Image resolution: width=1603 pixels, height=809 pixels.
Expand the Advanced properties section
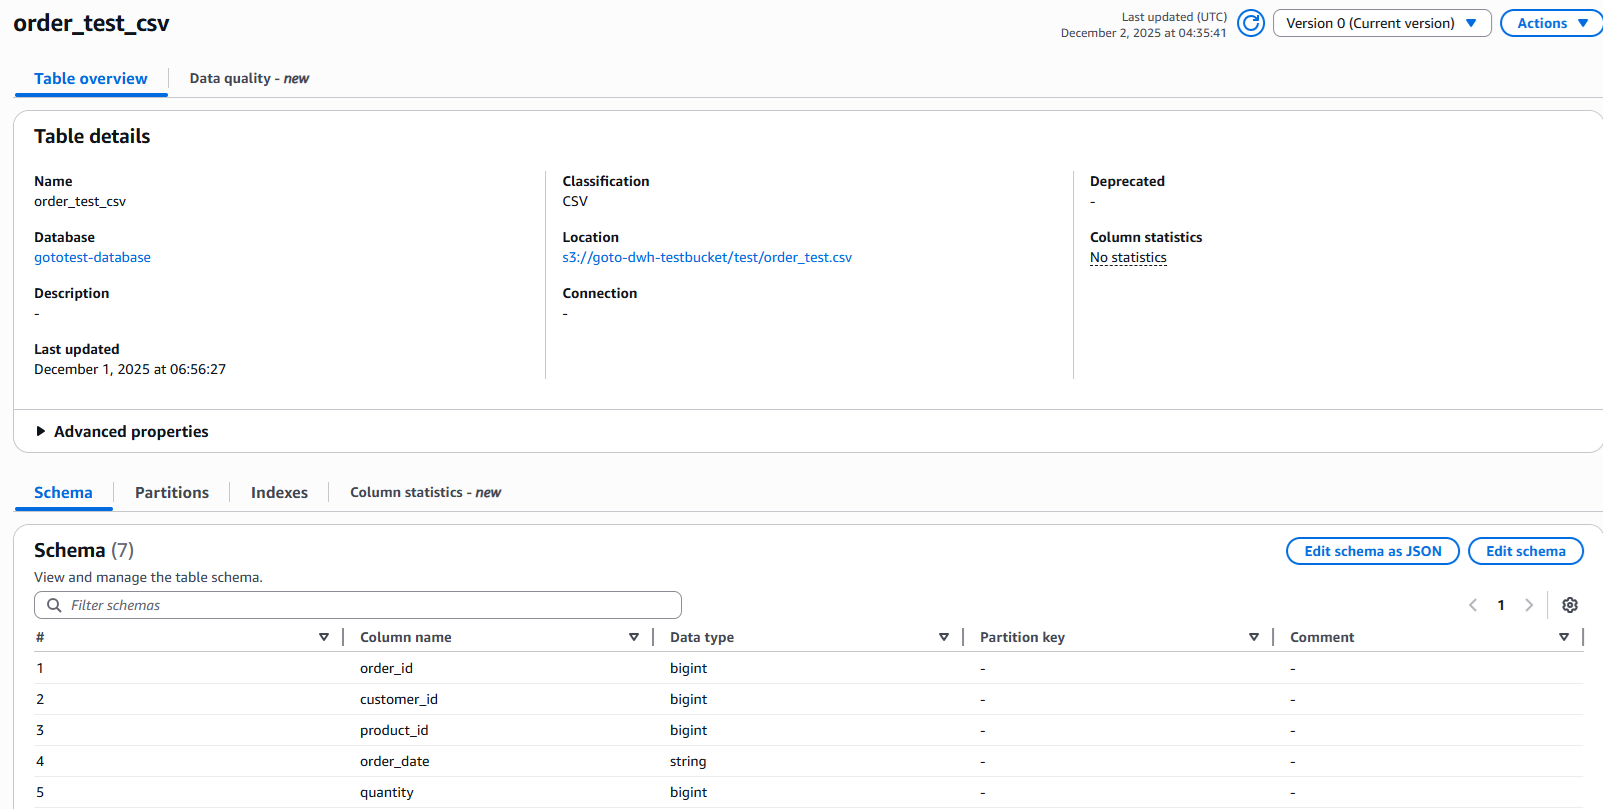click(122, 431)
